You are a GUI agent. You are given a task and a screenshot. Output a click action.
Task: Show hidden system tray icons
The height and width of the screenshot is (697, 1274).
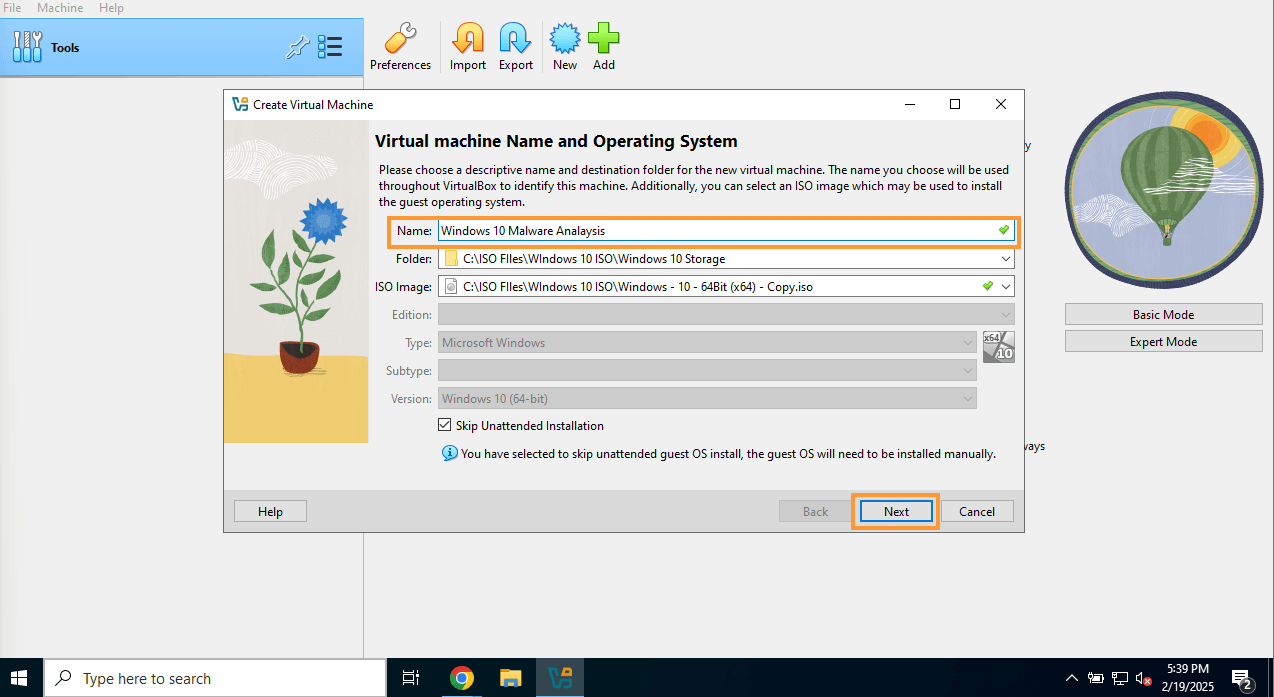point(1071,678)
